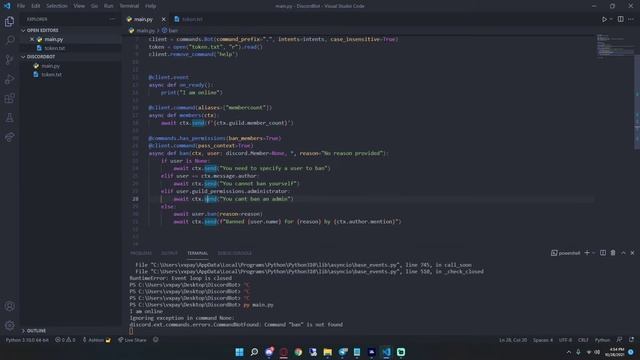The height and width of the screenshot is (360, 640).
Task: Switch to the Output panel tab
Action: point(169,253)
